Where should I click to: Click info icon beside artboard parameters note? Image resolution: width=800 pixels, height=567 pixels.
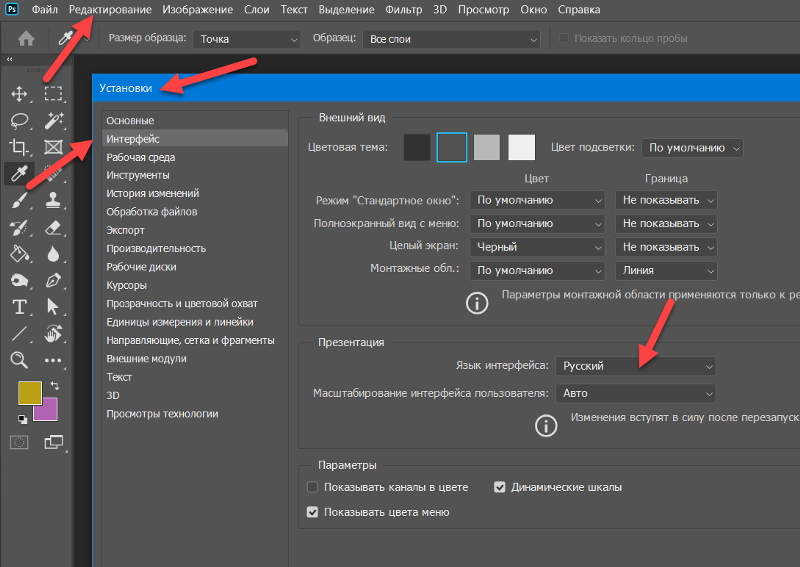click(x=477, y=303)
